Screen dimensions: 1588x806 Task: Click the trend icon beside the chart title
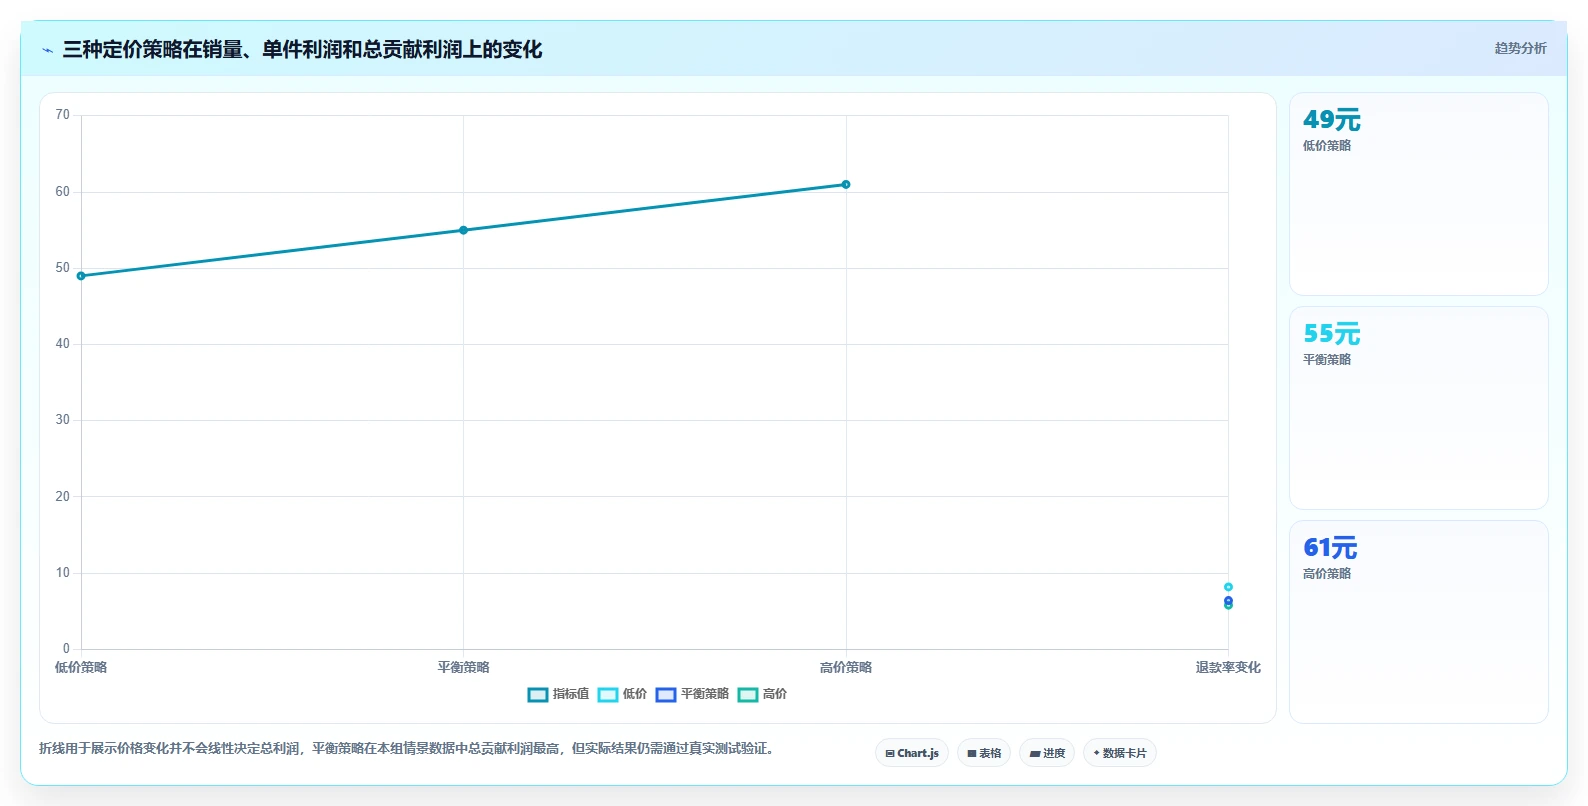pyautogui.click(x=47, y=50)
